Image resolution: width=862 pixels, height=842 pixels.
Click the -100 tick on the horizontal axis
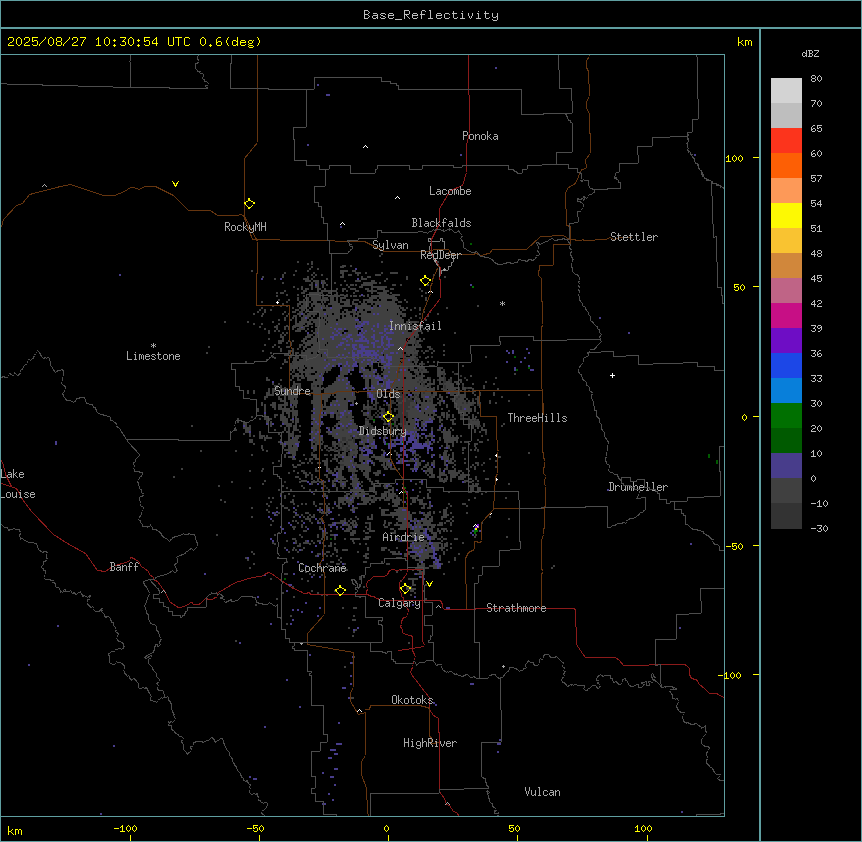point(125,828)
